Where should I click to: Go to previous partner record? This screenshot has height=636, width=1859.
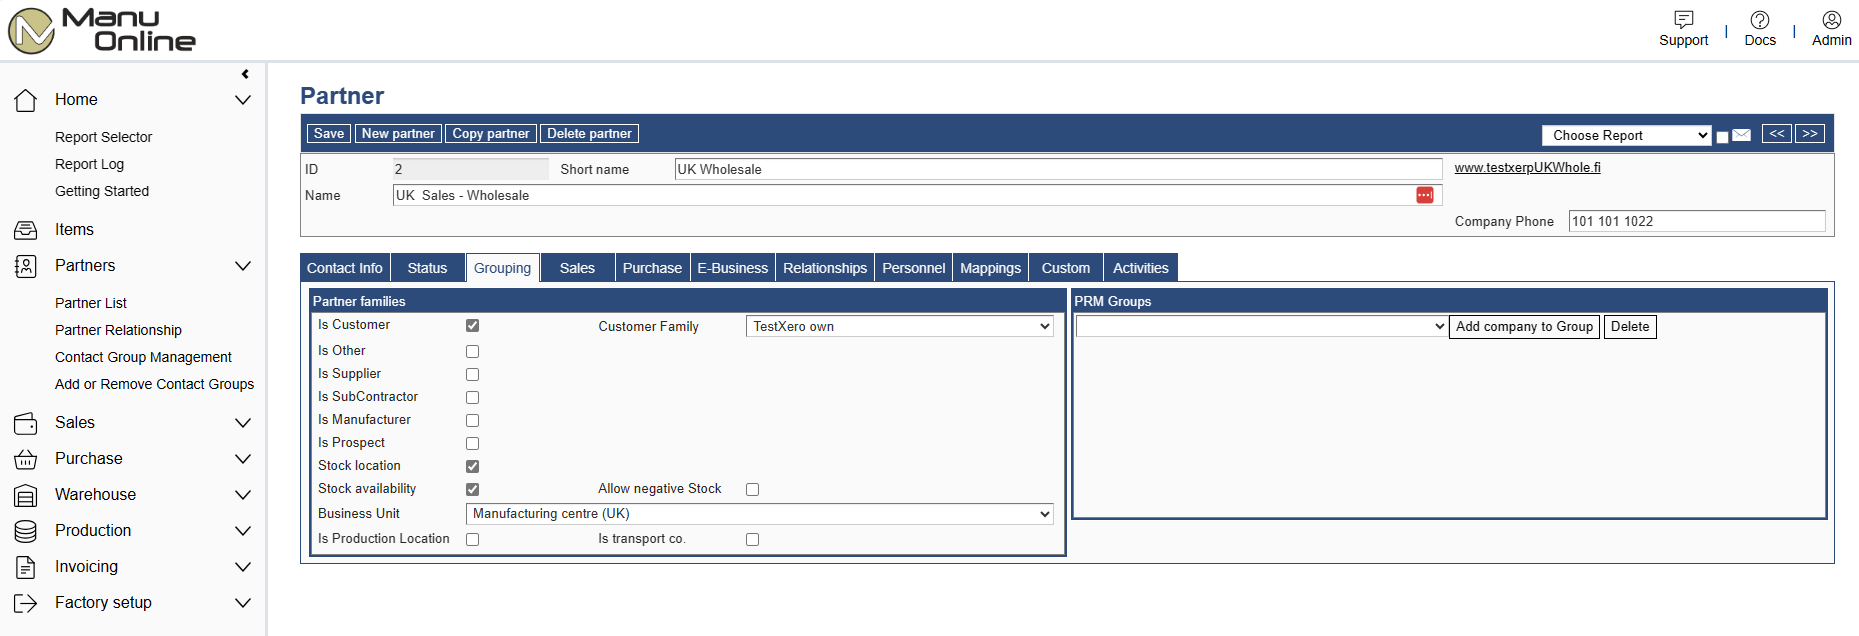[1776, 134]
